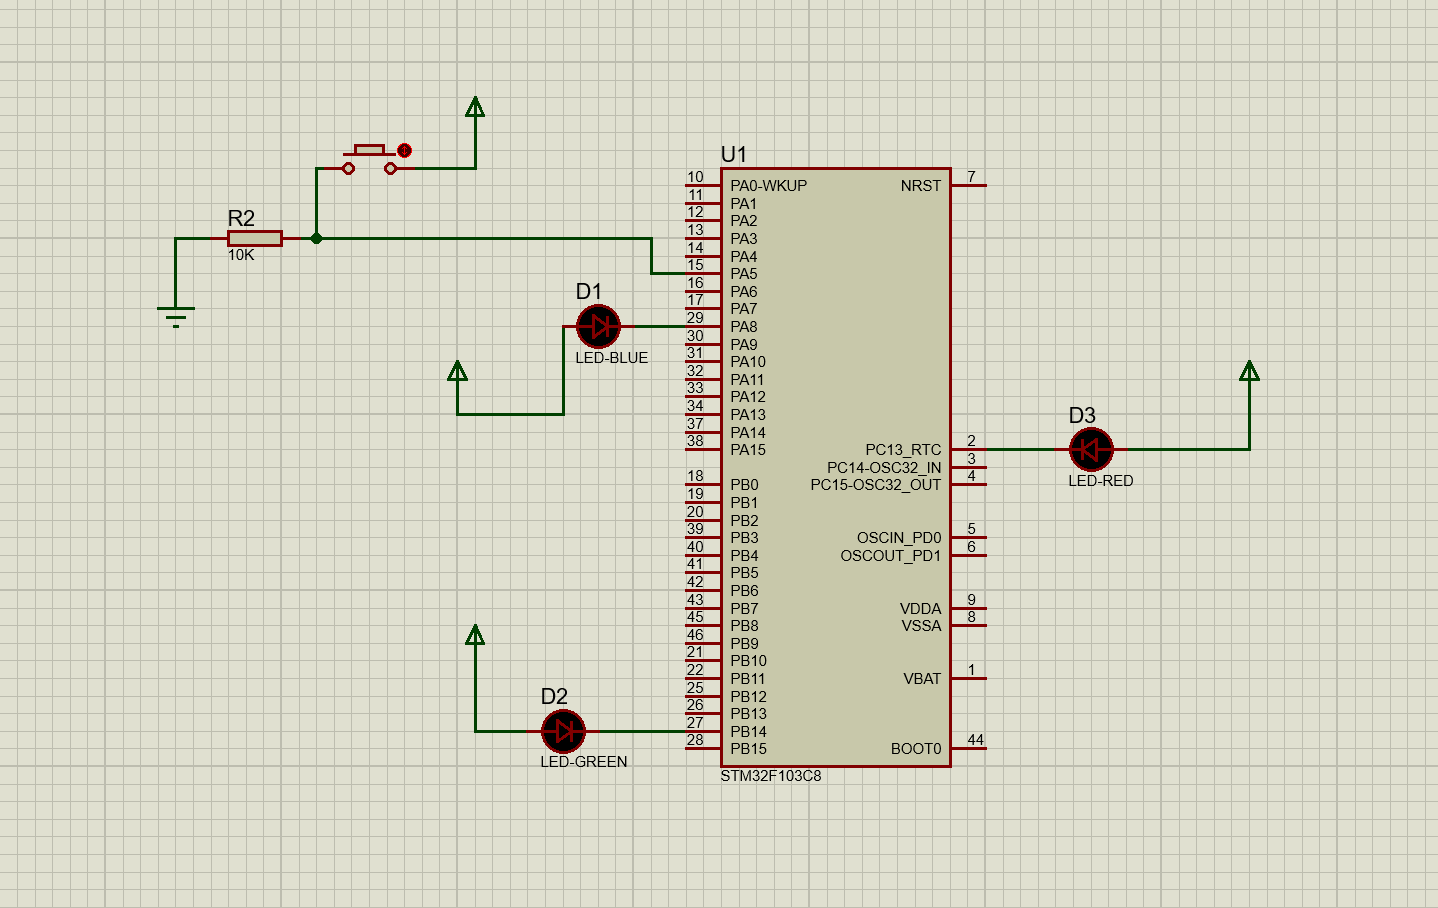Select the U1 reference label
The height and width of the screenshot is (908, 1438).
[734, 154]
